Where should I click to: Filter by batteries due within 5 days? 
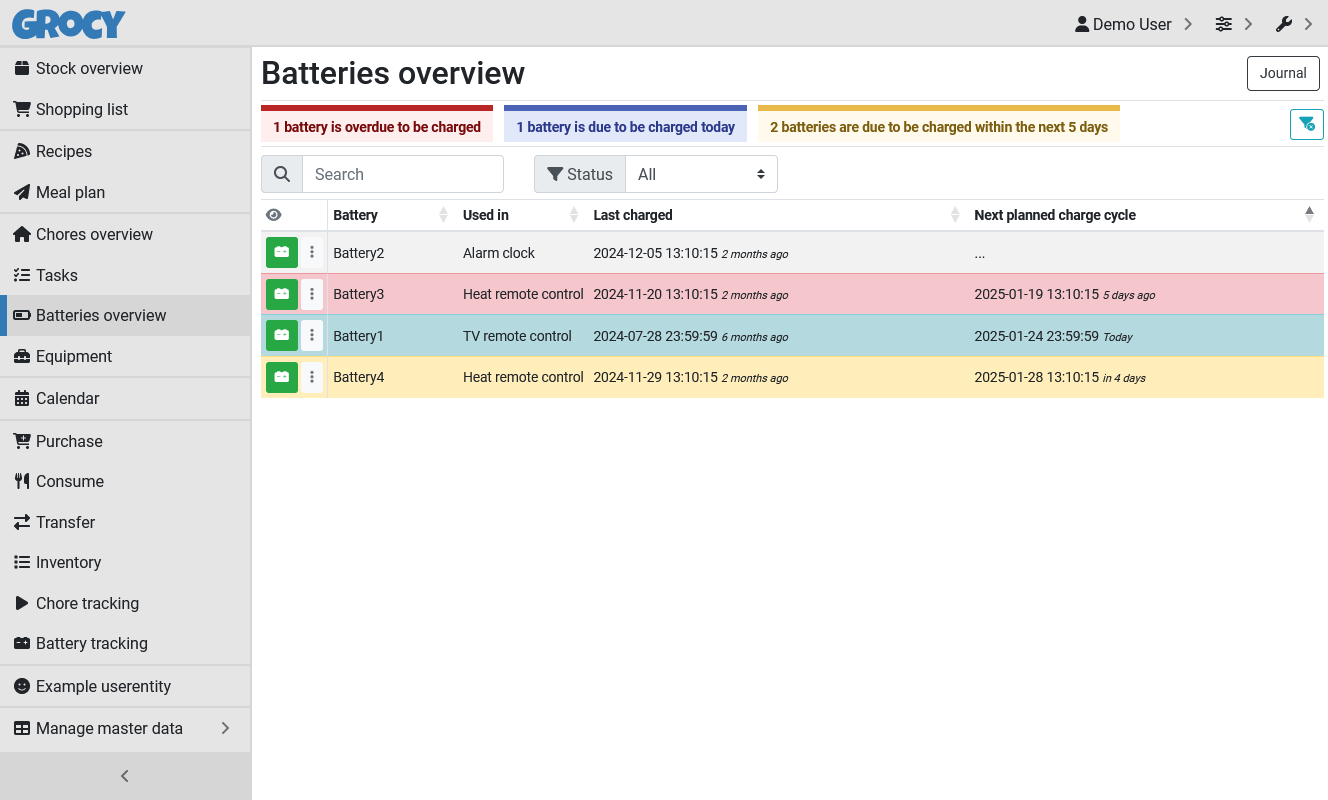(x=938, y=127)
